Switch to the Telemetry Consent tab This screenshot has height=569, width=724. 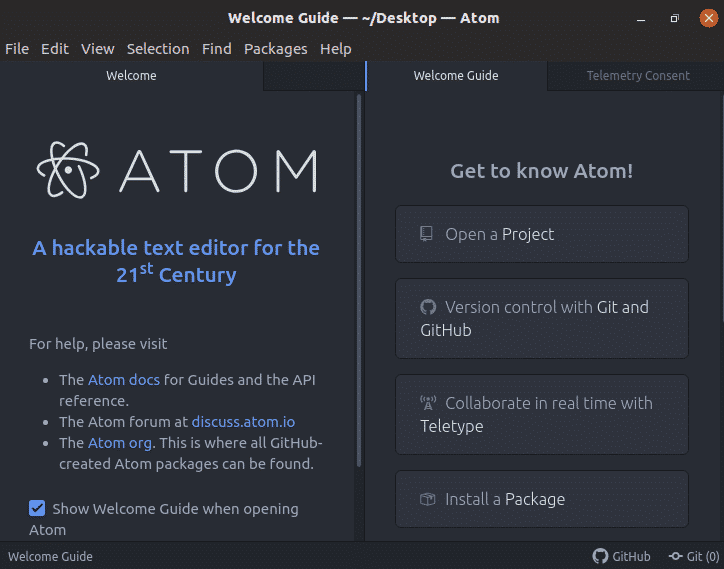pyautogui.click(x=637, y=76)
